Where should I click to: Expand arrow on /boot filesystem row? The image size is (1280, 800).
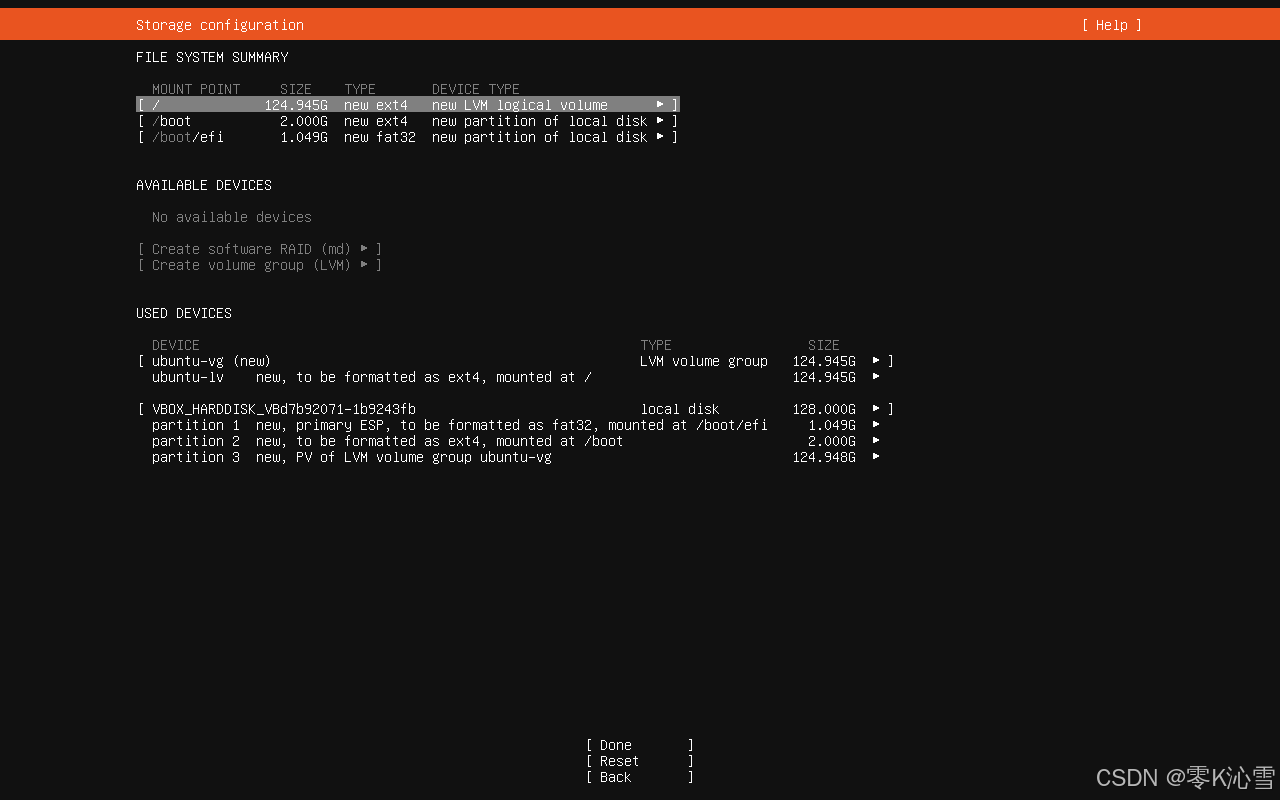[660, 121]
